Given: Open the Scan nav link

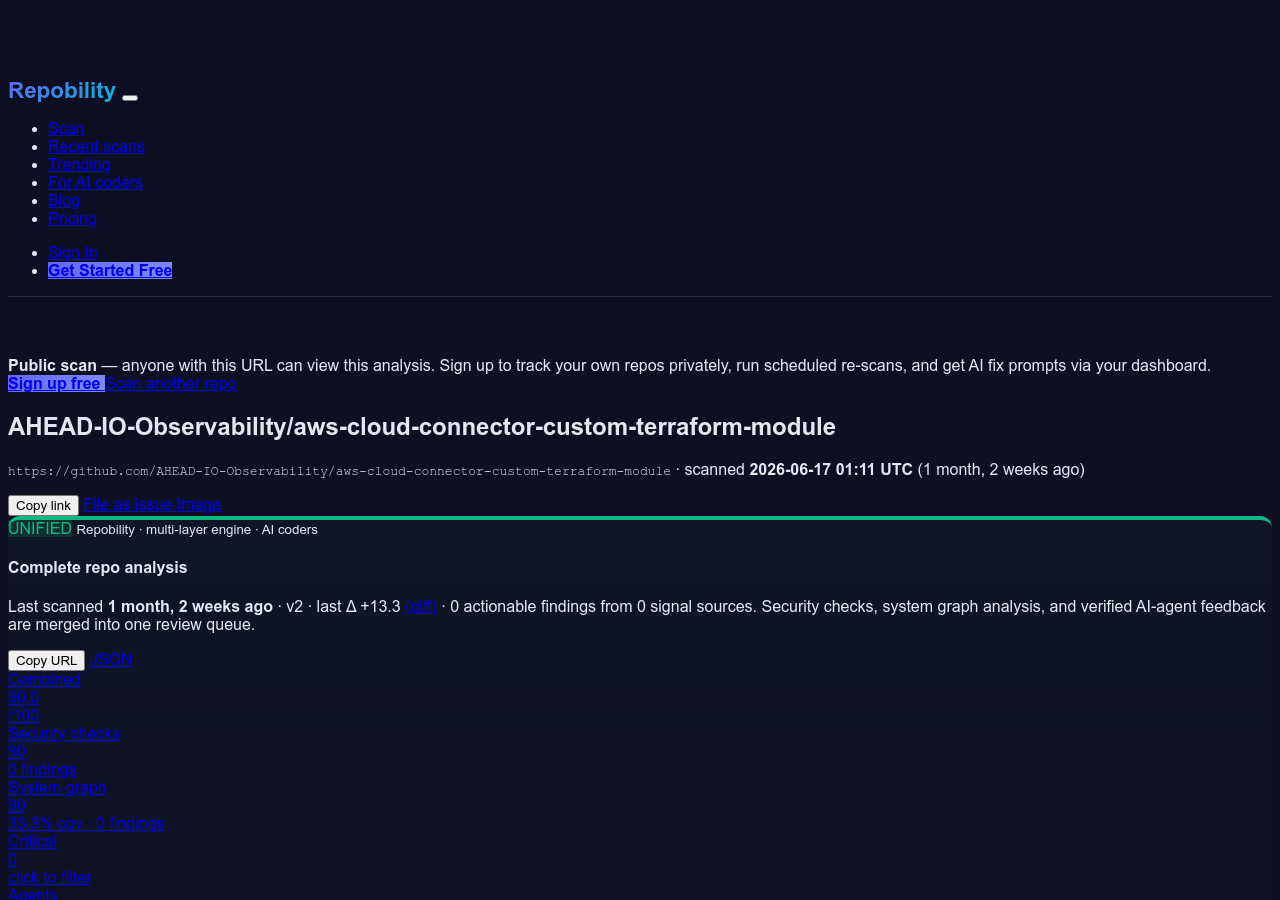Looking at the screenshot, I should (x=66, y=128).
